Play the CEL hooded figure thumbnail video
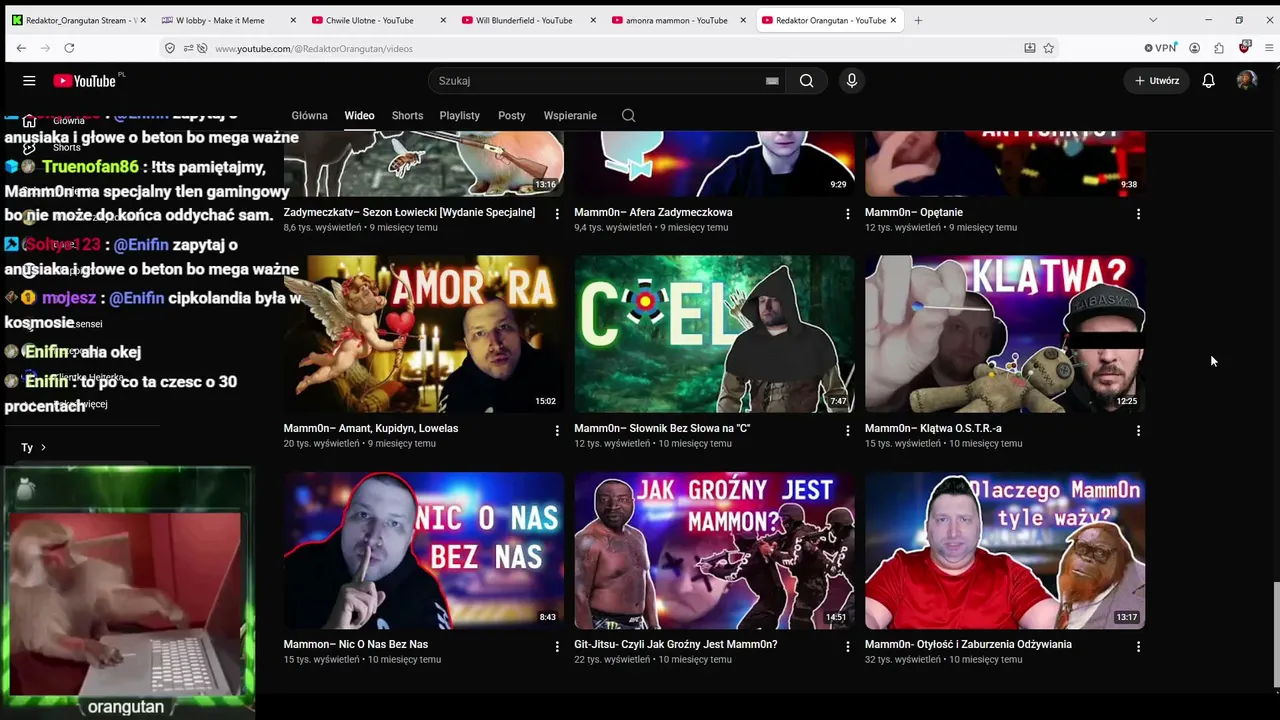 pyautogui.click(x=714, y=334)
